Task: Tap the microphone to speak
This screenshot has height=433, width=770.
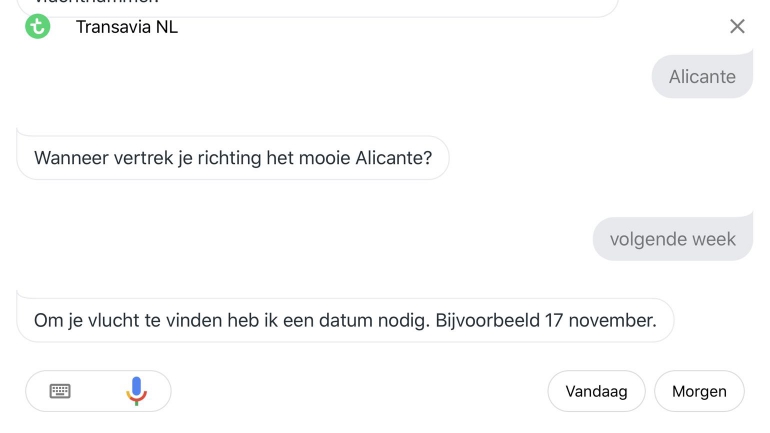Action: 136,391
